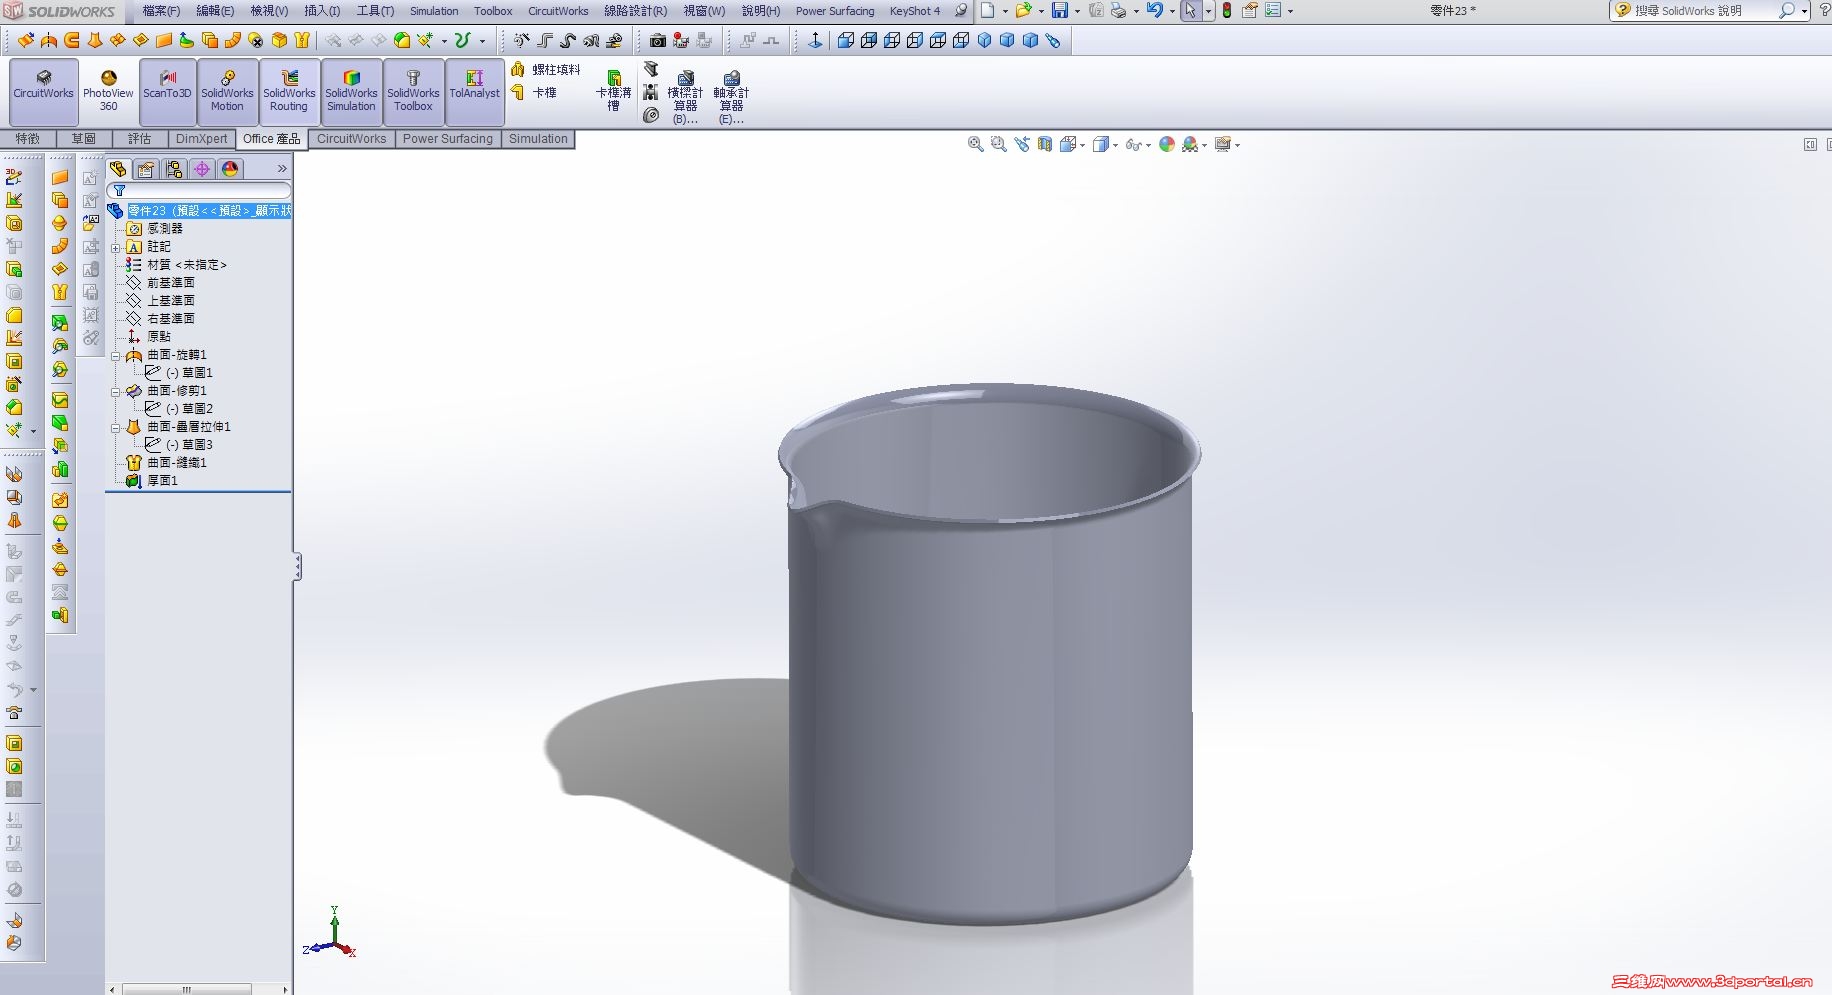Image resolution: width=1832 pixels, height=995 pixels.
Task: Toggle the TolAnalyst add-in
Action: [474, 91]
